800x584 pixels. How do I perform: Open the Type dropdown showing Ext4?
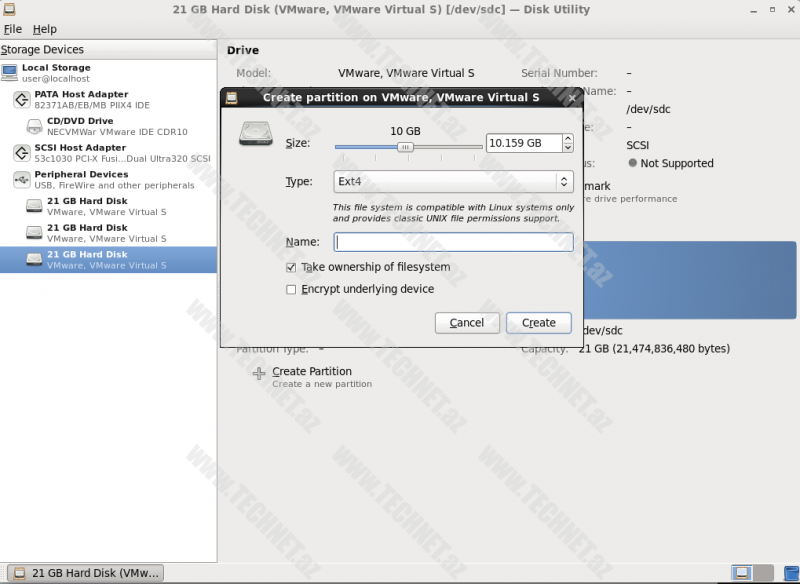click(x=453, y=182)
